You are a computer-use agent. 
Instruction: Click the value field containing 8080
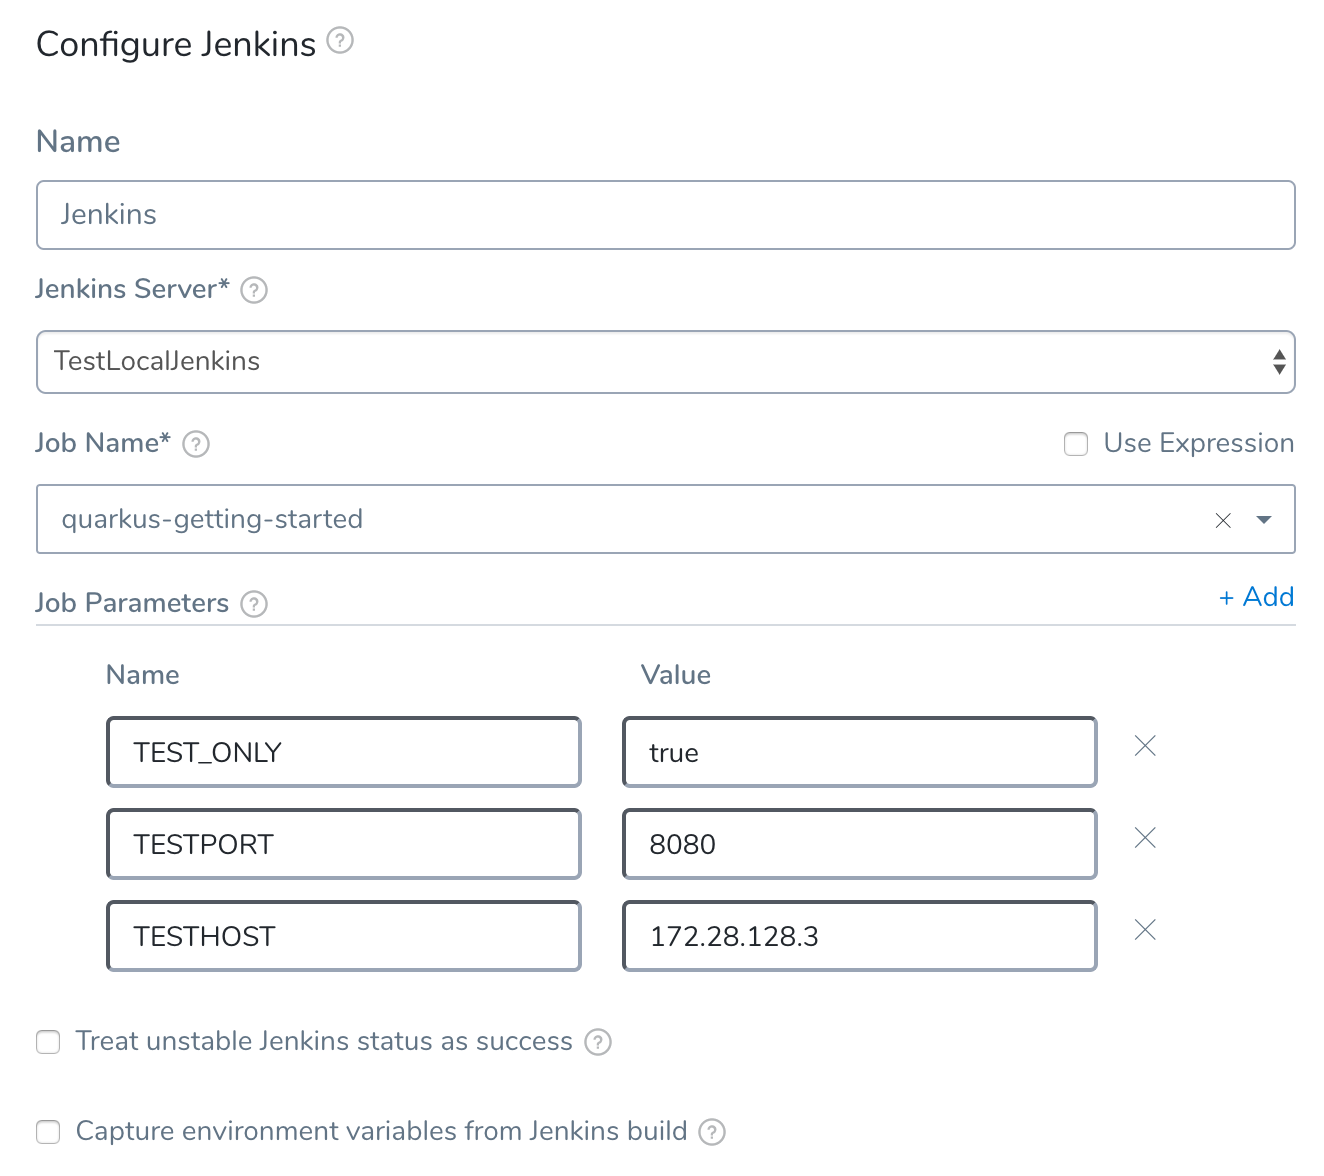click(860, 844)
